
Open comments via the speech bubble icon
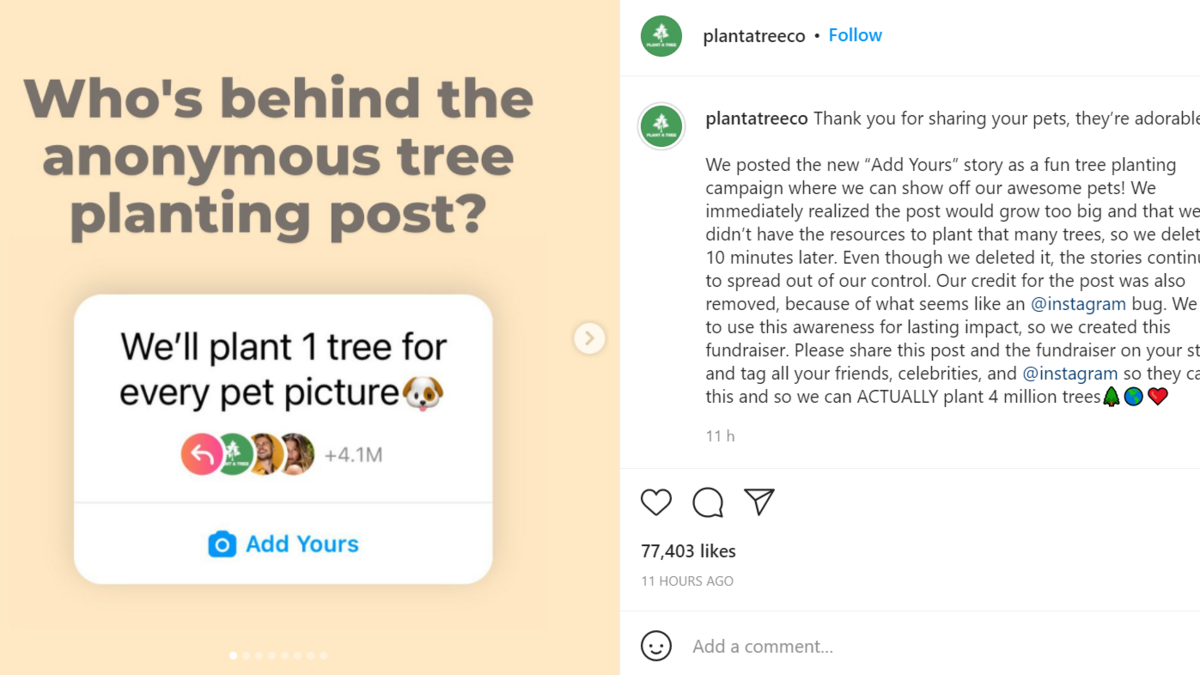point(708,502)
